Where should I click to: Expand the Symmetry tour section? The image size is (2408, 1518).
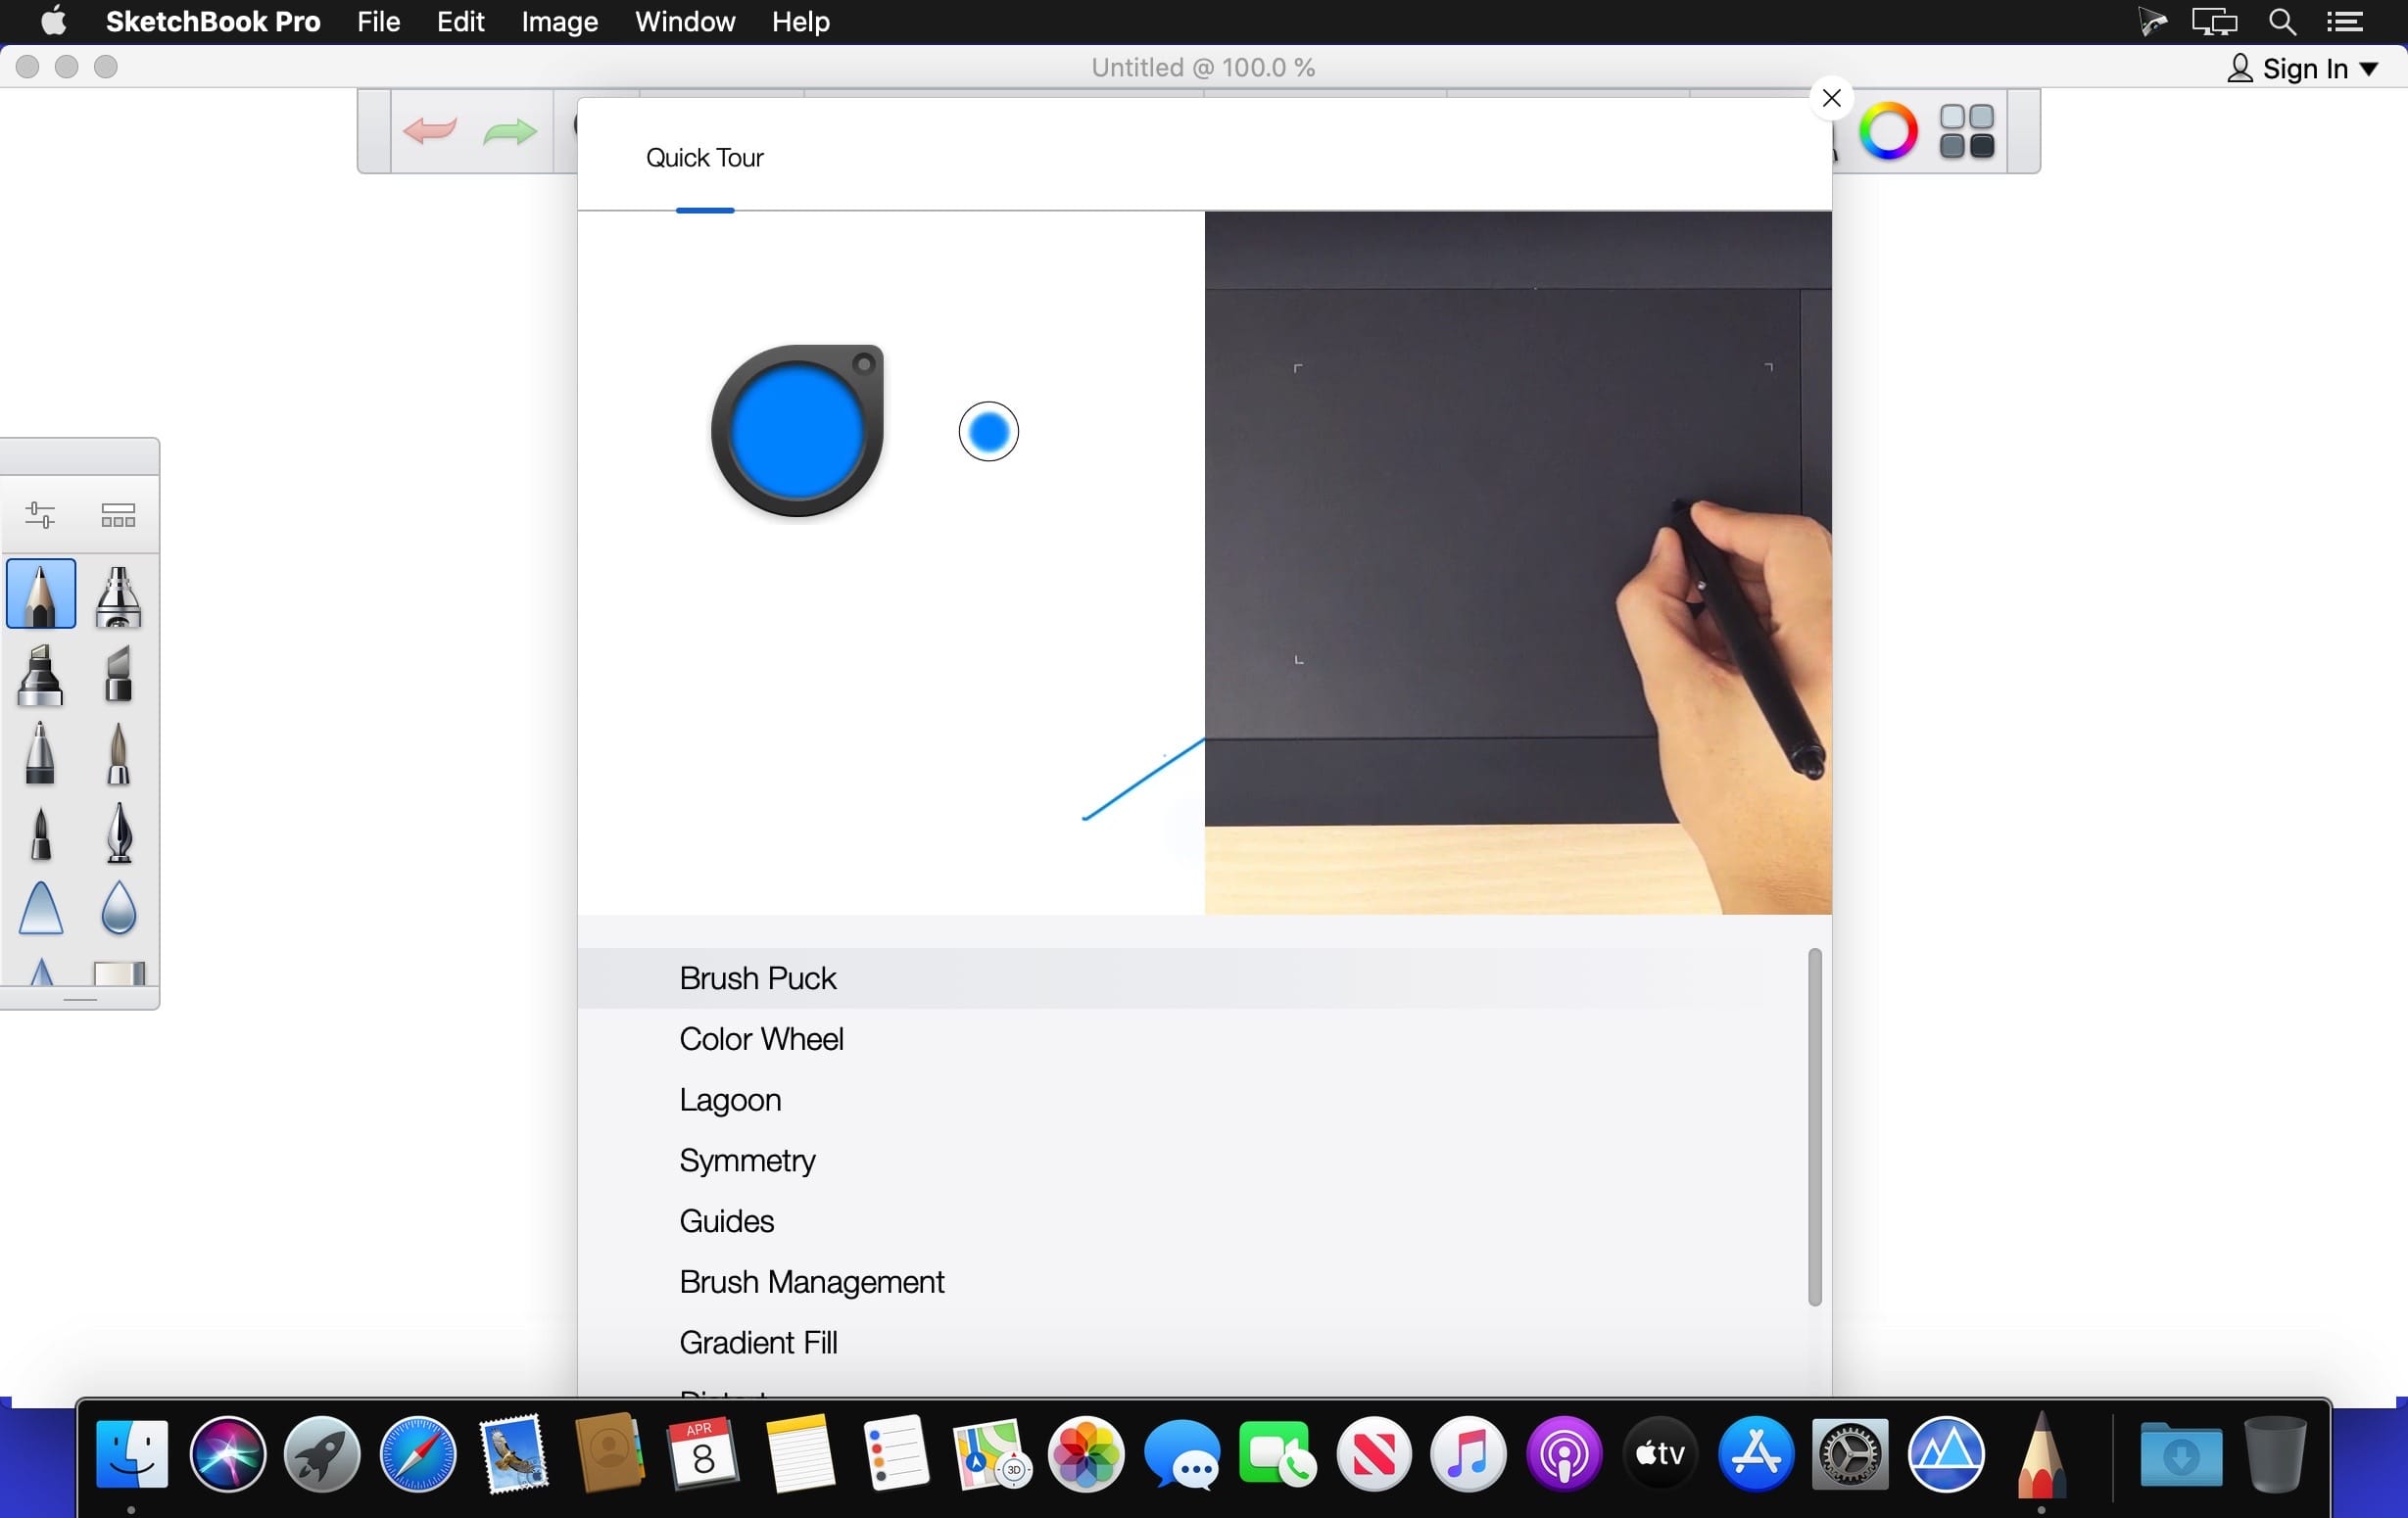748,1158
